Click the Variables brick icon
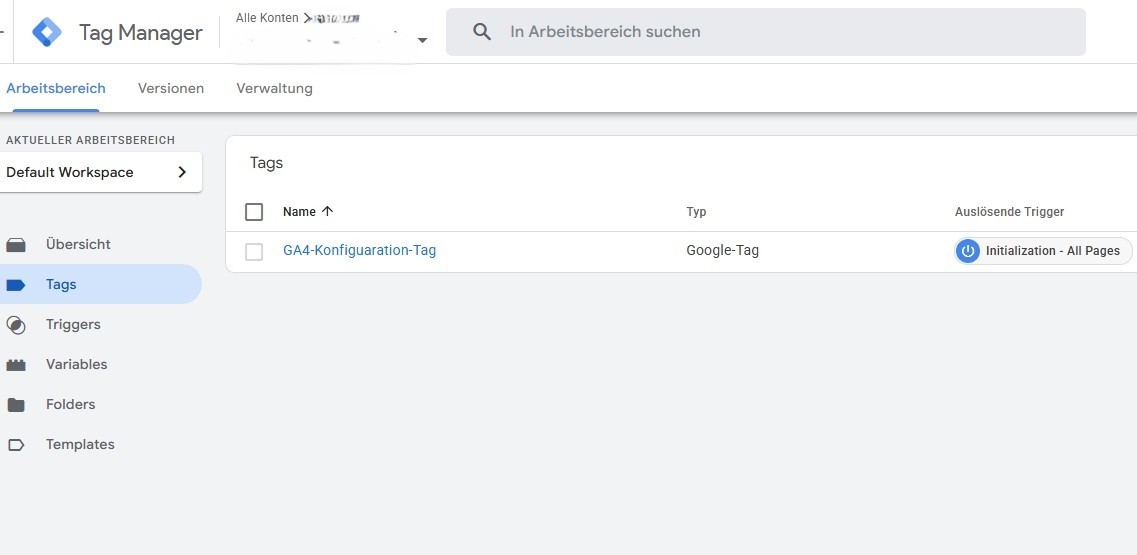Screen dimensions: 1137x555 [x=16, y=365]
